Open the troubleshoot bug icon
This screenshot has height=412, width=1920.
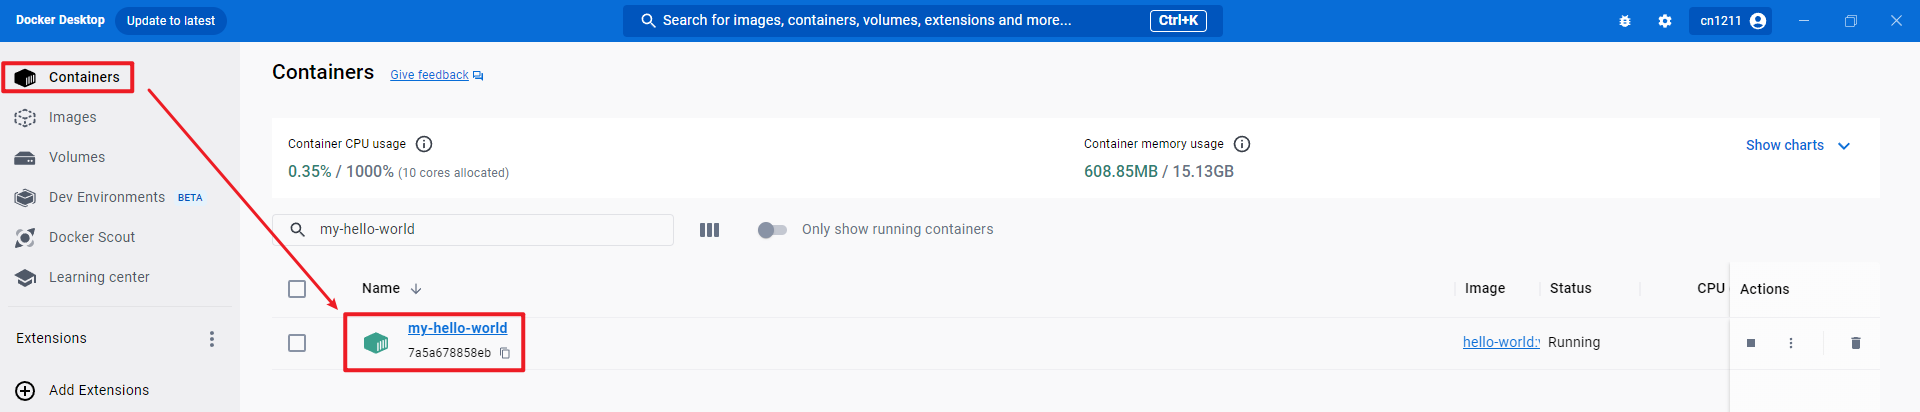click(1624, 21)
